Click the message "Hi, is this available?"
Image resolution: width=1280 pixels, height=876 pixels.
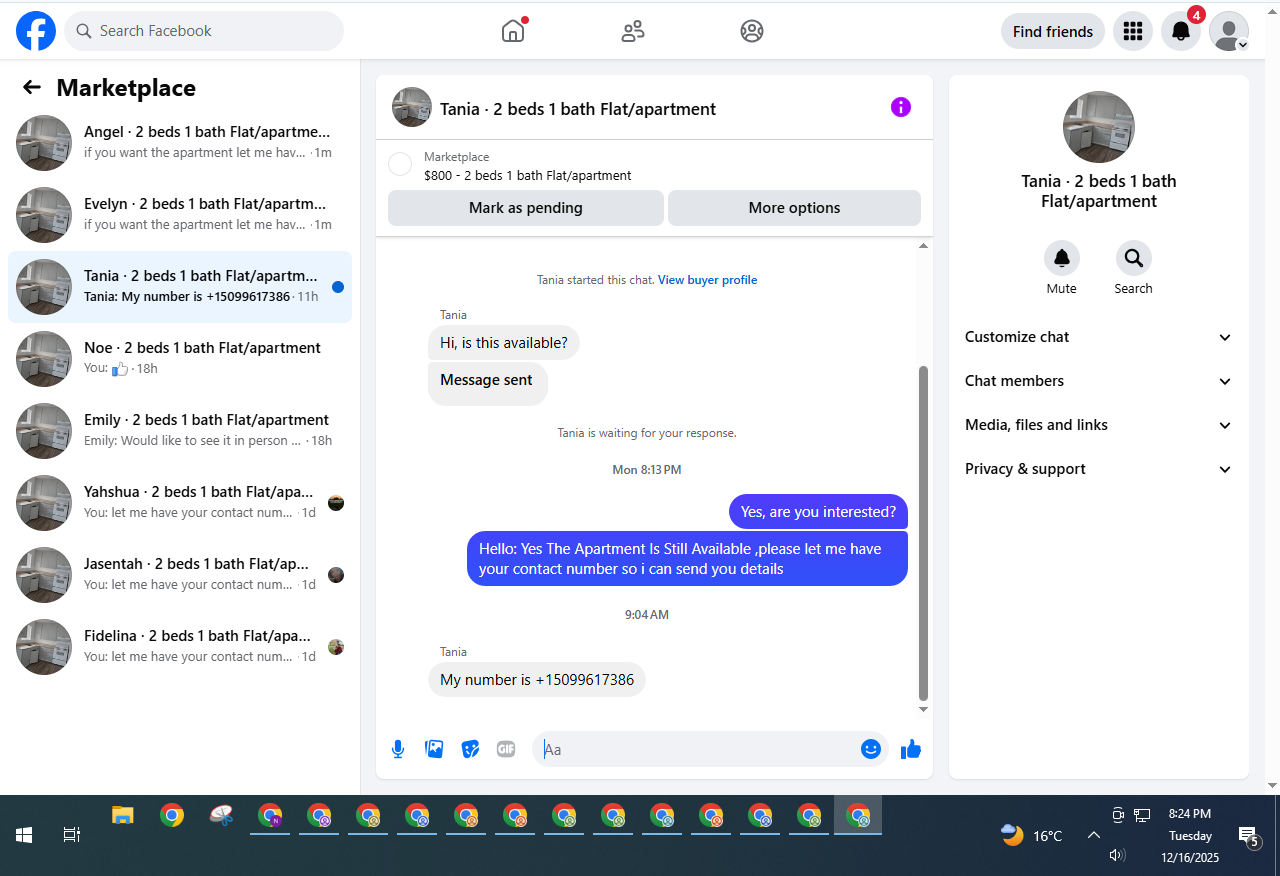pos(504,343)
